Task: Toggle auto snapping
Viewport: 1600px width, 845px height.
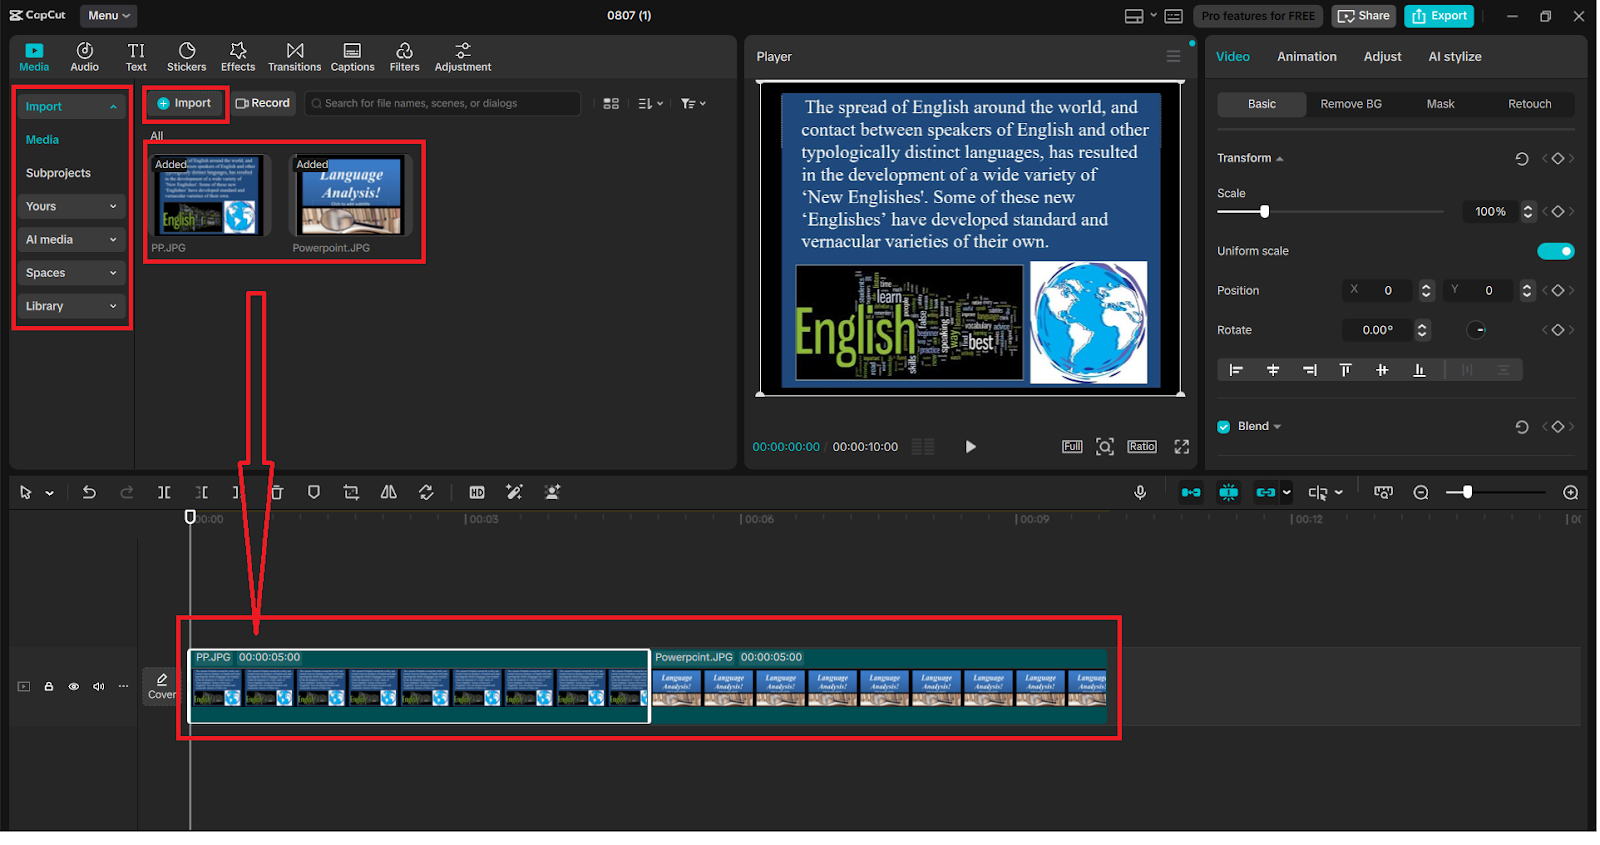Action: point(1229,492)
